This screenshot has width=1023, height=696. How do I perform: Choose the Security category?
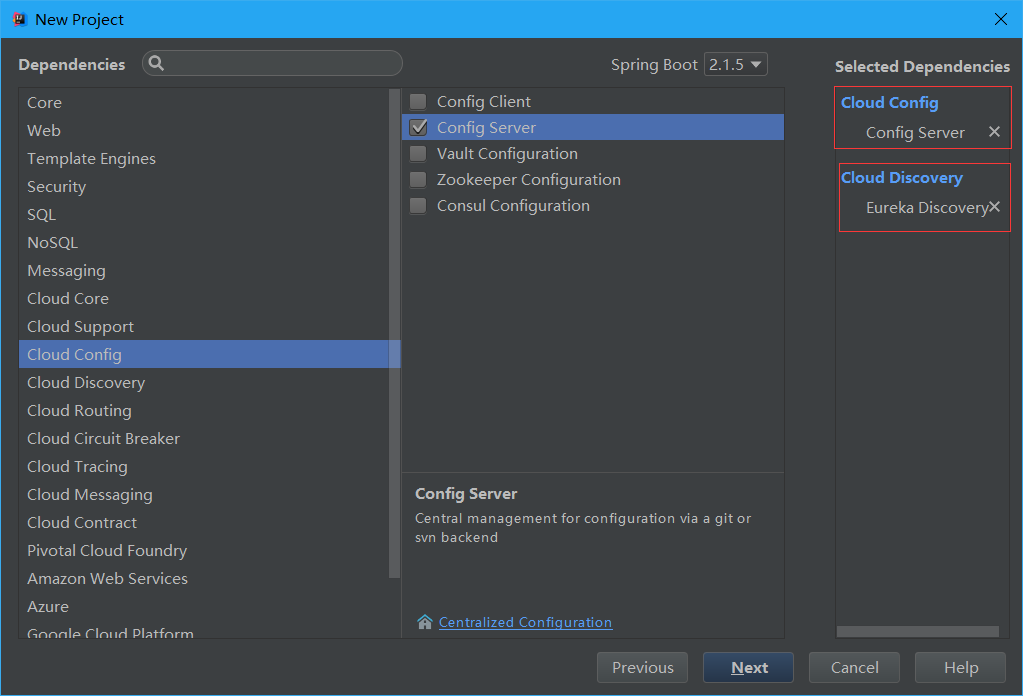coord(204,187)
